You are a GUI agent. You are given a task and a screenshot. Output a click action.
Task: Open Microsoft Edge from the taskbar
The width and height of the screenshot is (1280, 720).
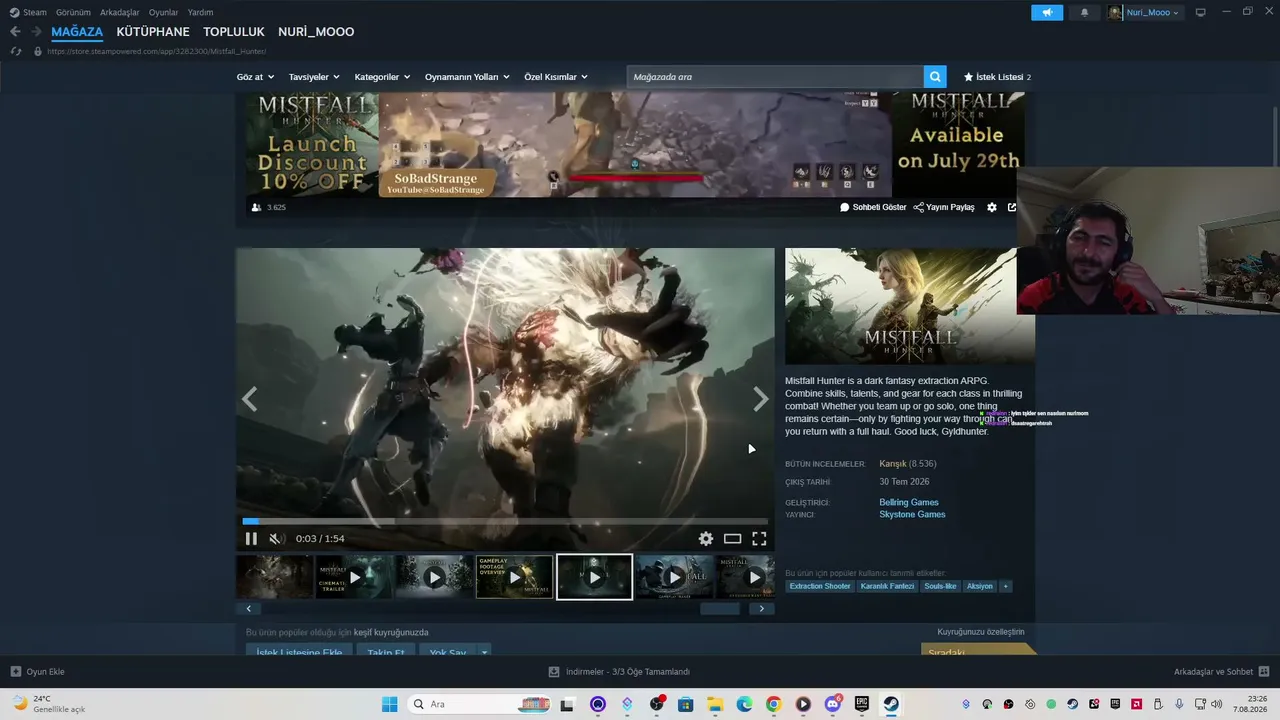[x=744, y=704]
